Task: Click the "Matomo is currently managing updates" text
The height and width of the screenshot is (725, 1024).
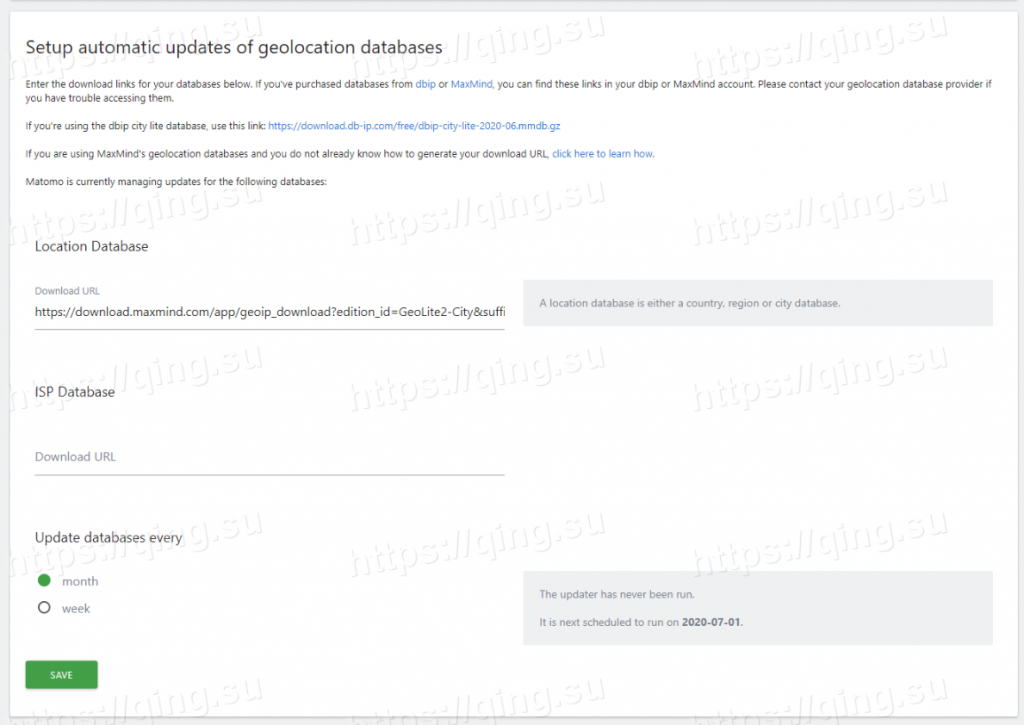Action: (169, 182)
